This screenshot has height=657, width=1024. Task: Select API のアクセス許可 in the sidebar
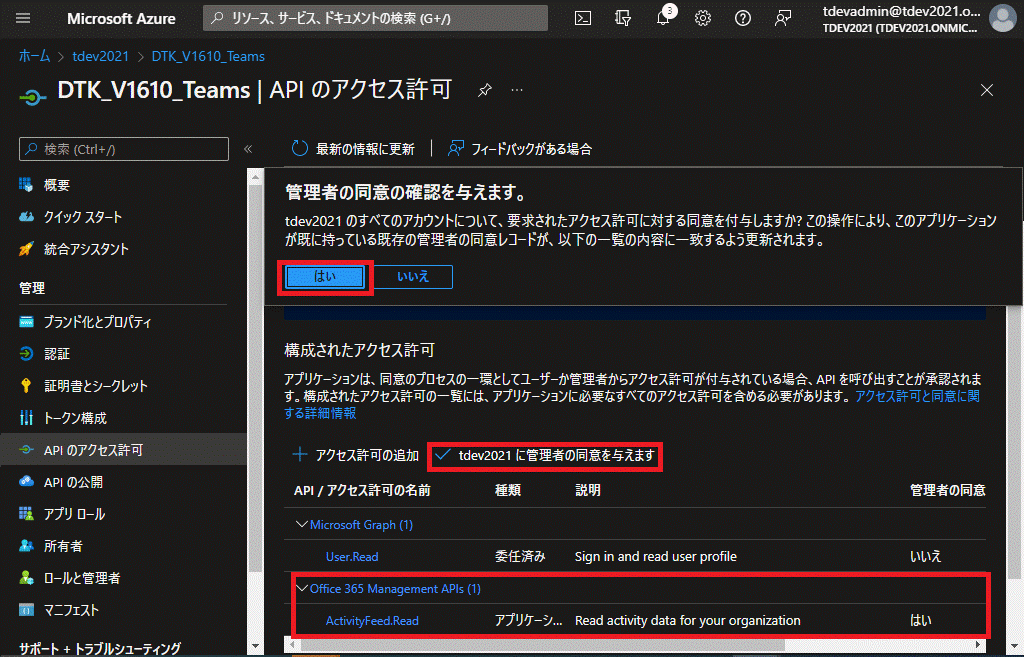(123, 450)
